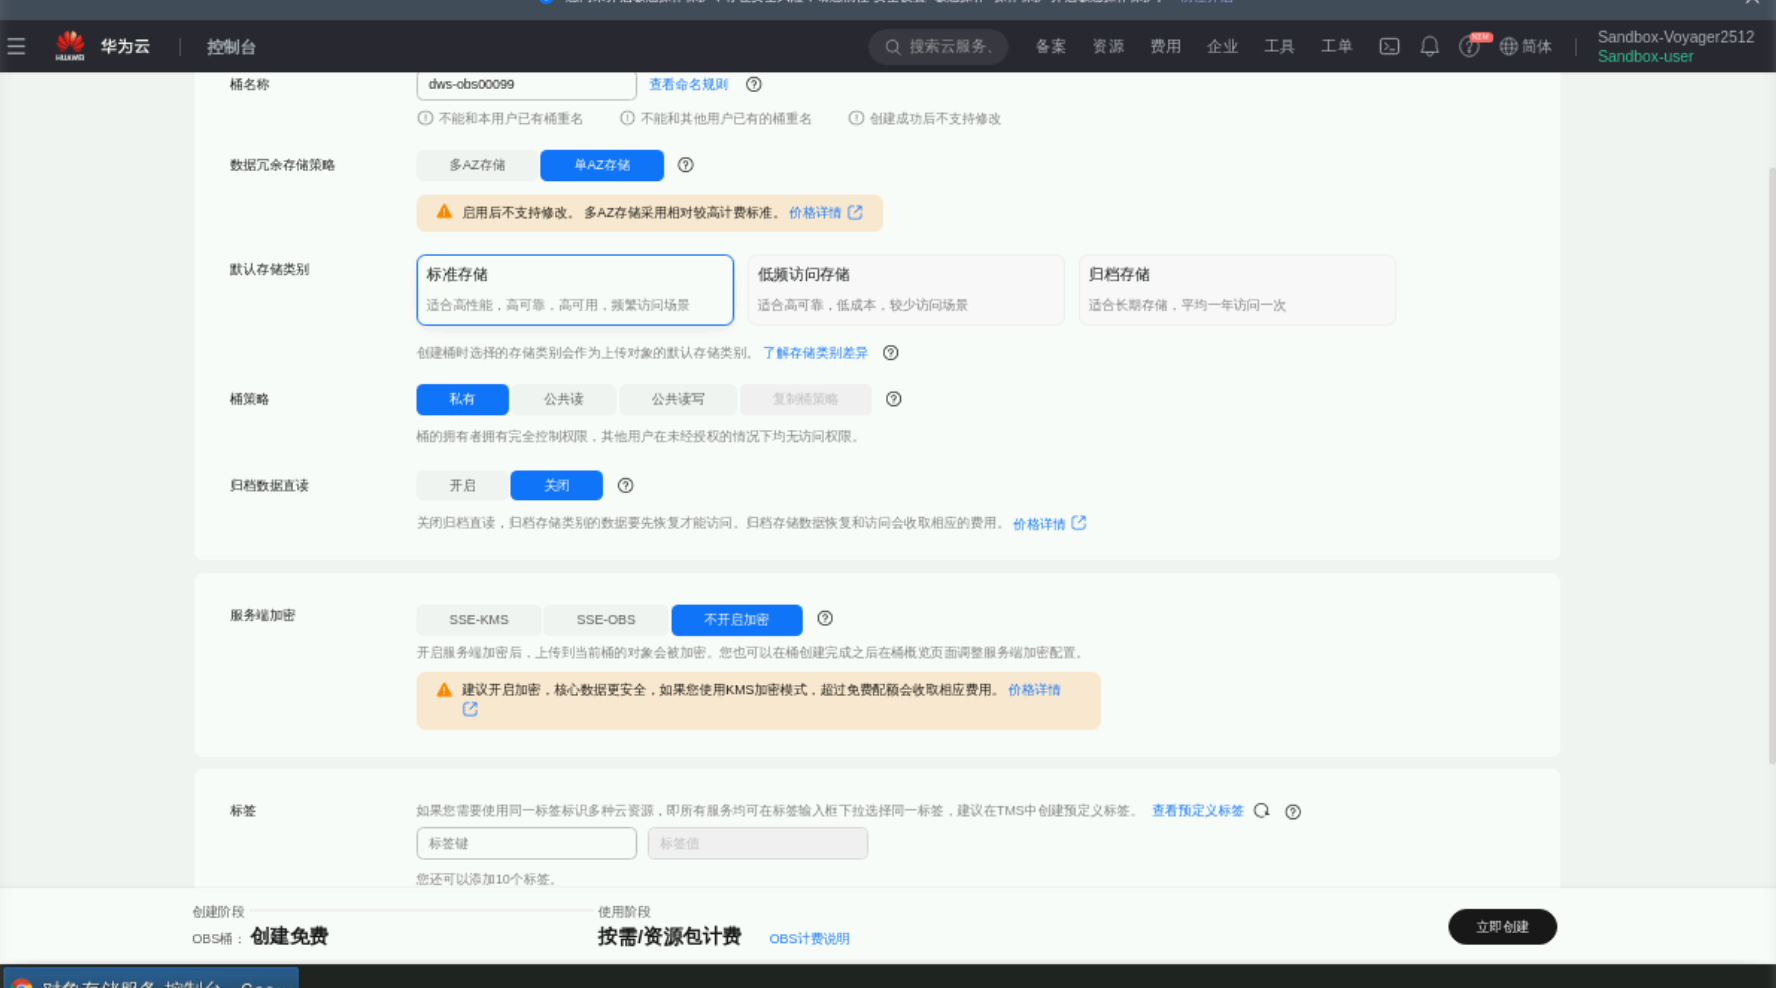Open external link icon after first 价格详情
Screen dimensions: 1776x988
point(855,212)
